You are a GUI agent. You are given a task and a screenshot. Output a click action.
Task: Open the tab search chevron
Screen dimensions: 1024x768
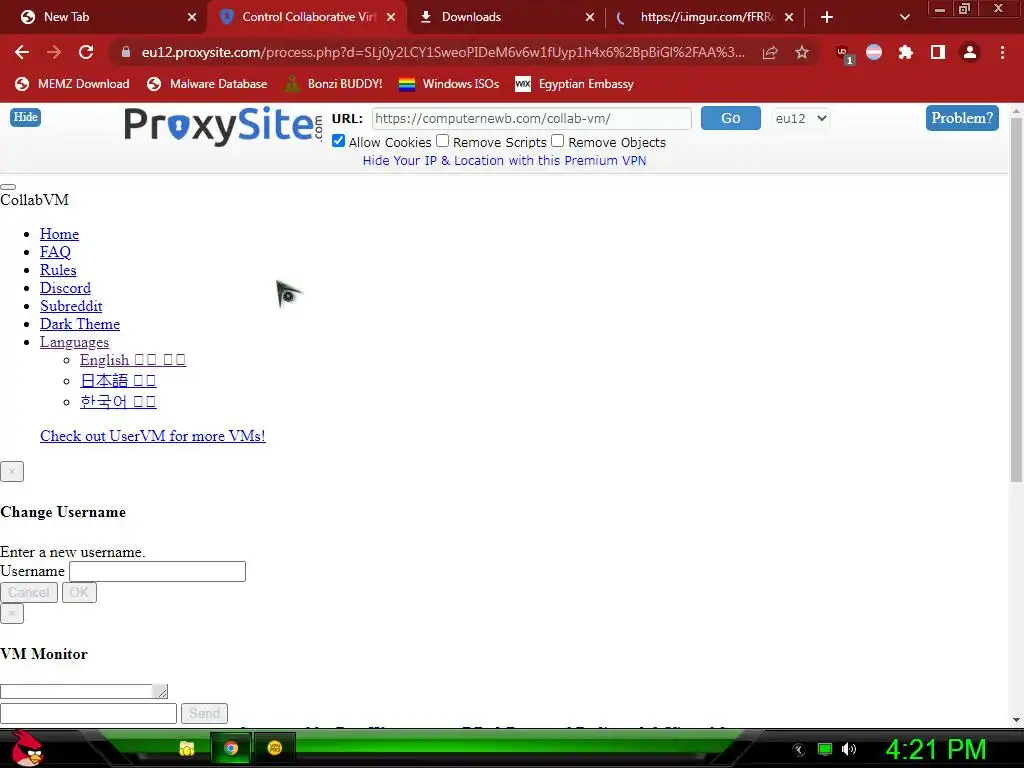tap(904, 17)
